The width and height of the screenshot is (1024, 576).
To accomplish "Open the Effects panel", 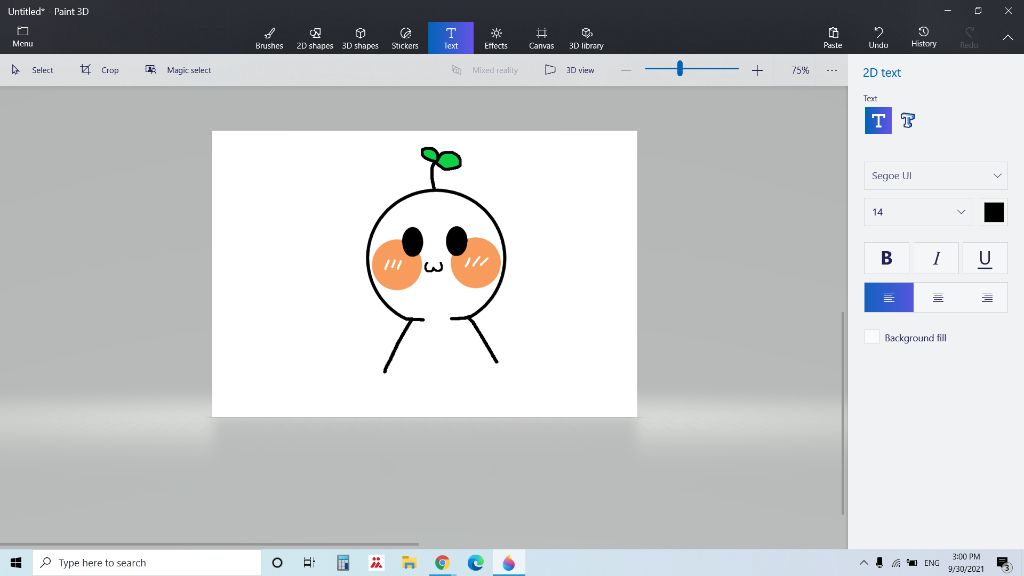I will (496, 38).
